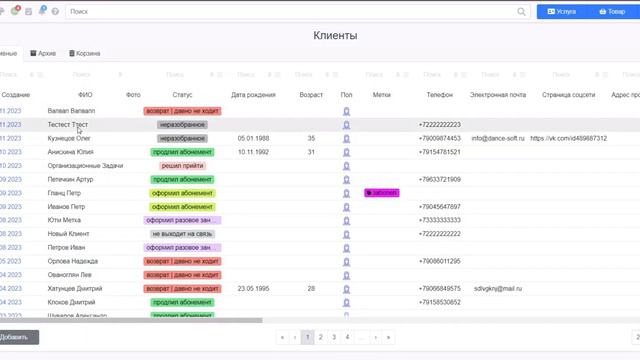Click the last page double-arrow in pagination
This screenshot has width=640, height=360.
coord(388,338)
